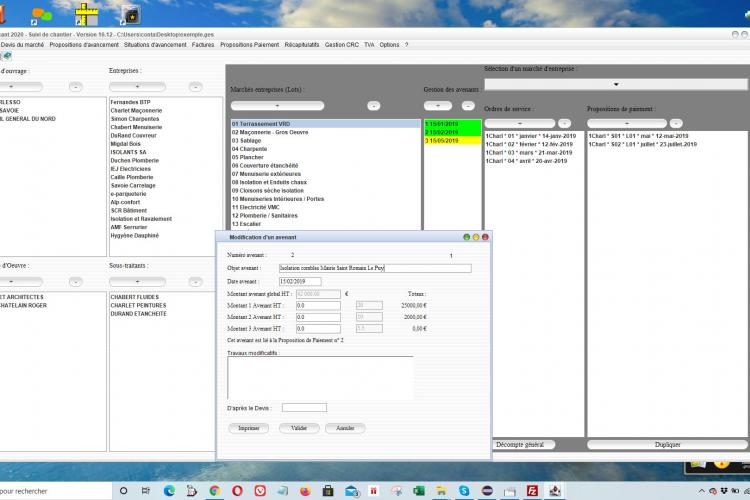Click the Objet avenant text field
750x500 pixels.
tap(375, 268)
